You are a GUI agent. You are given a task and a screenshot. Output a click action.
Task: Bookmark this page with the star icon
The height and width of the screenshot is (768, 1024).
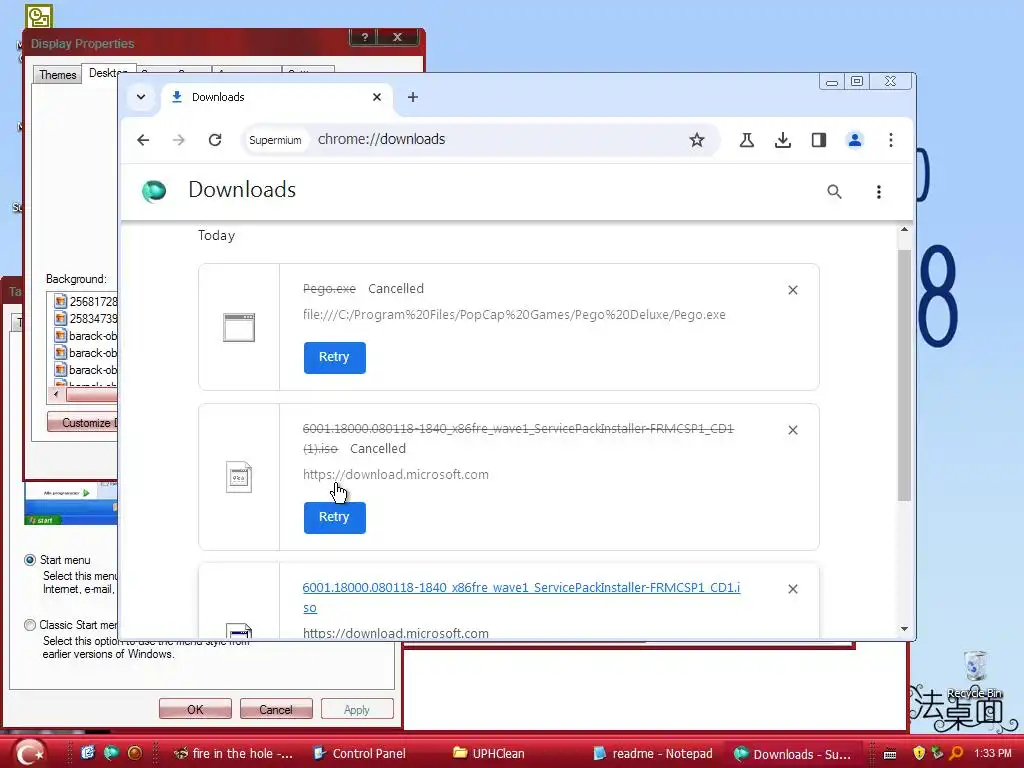pos(697,140)
